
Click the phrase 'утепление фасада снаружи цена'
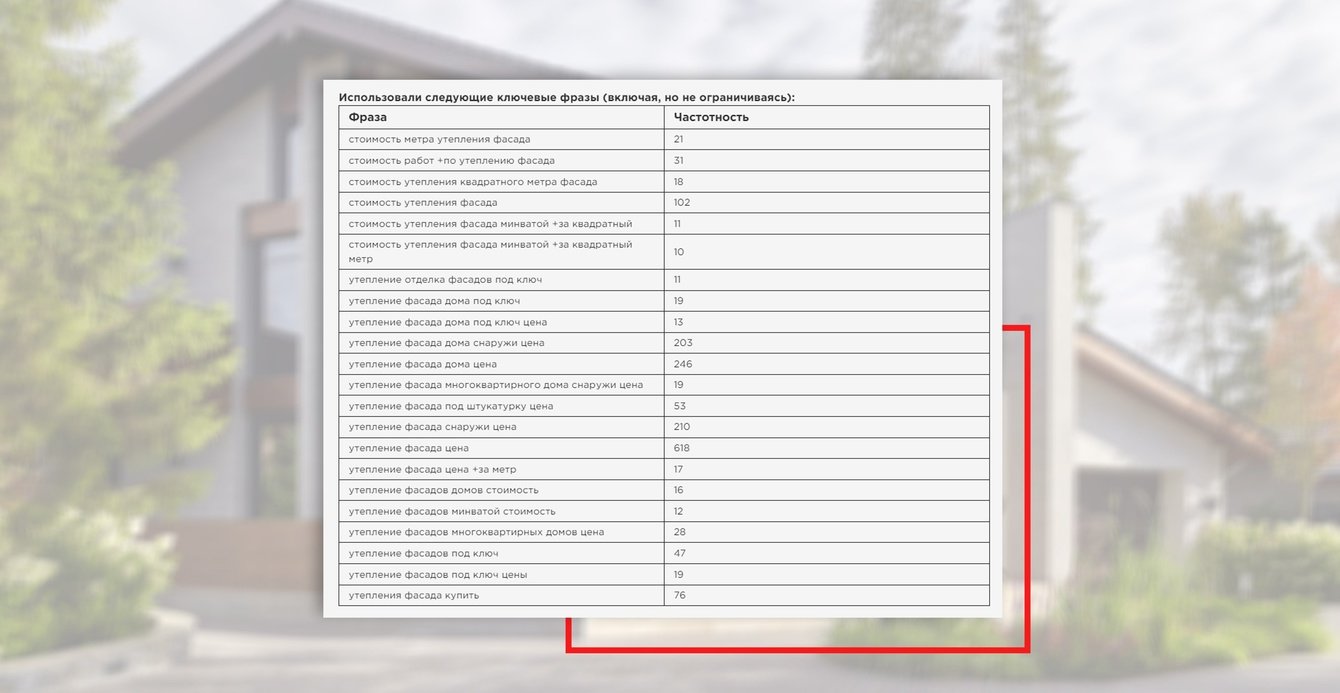point(432,427)
